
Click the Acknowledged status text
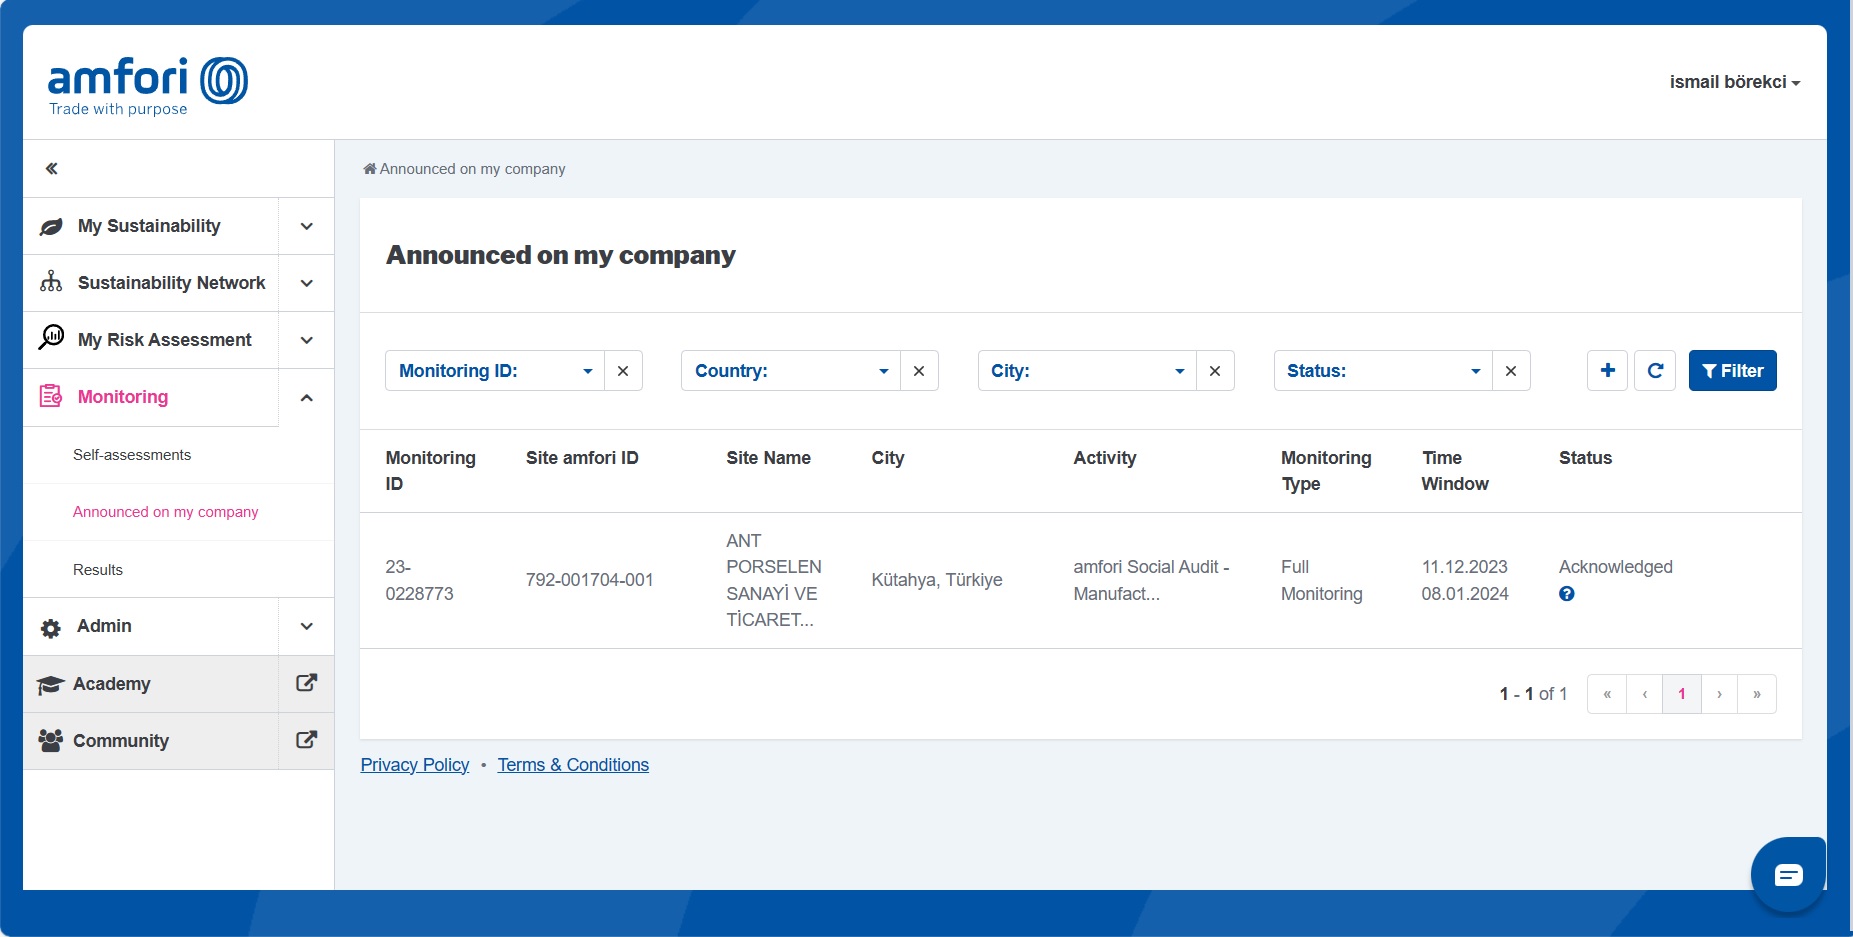tap(1616, 567)
